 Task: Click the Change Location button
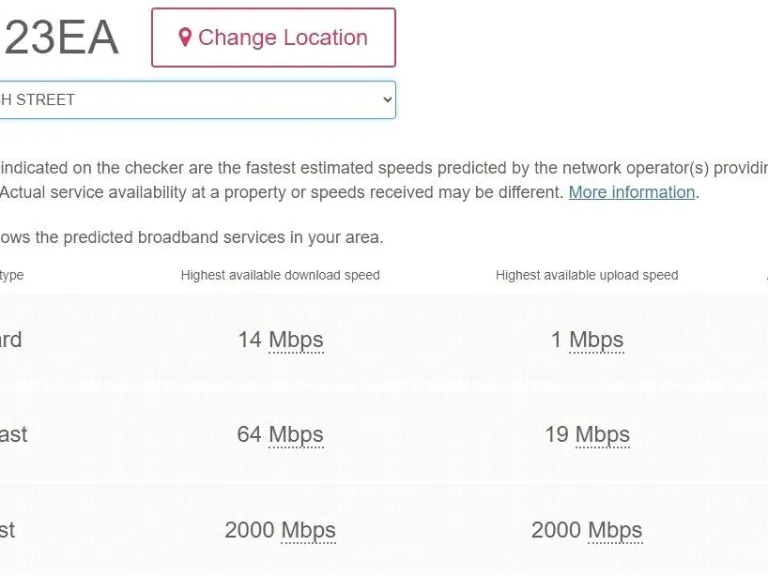[x=273, y=38]
